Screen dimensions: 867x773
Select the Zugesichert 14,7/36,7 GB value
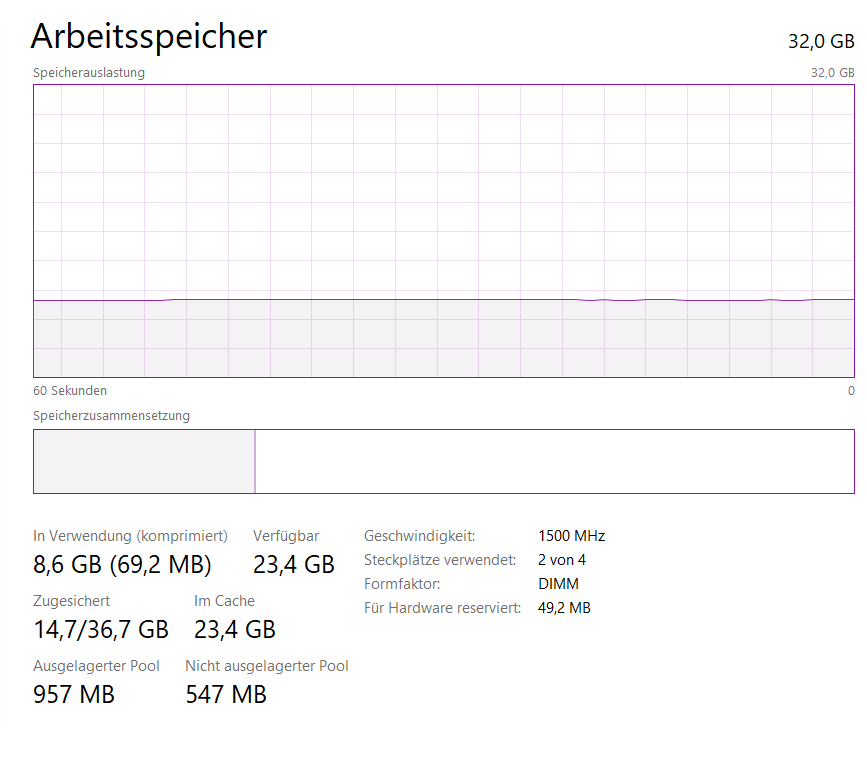[101, 630]
